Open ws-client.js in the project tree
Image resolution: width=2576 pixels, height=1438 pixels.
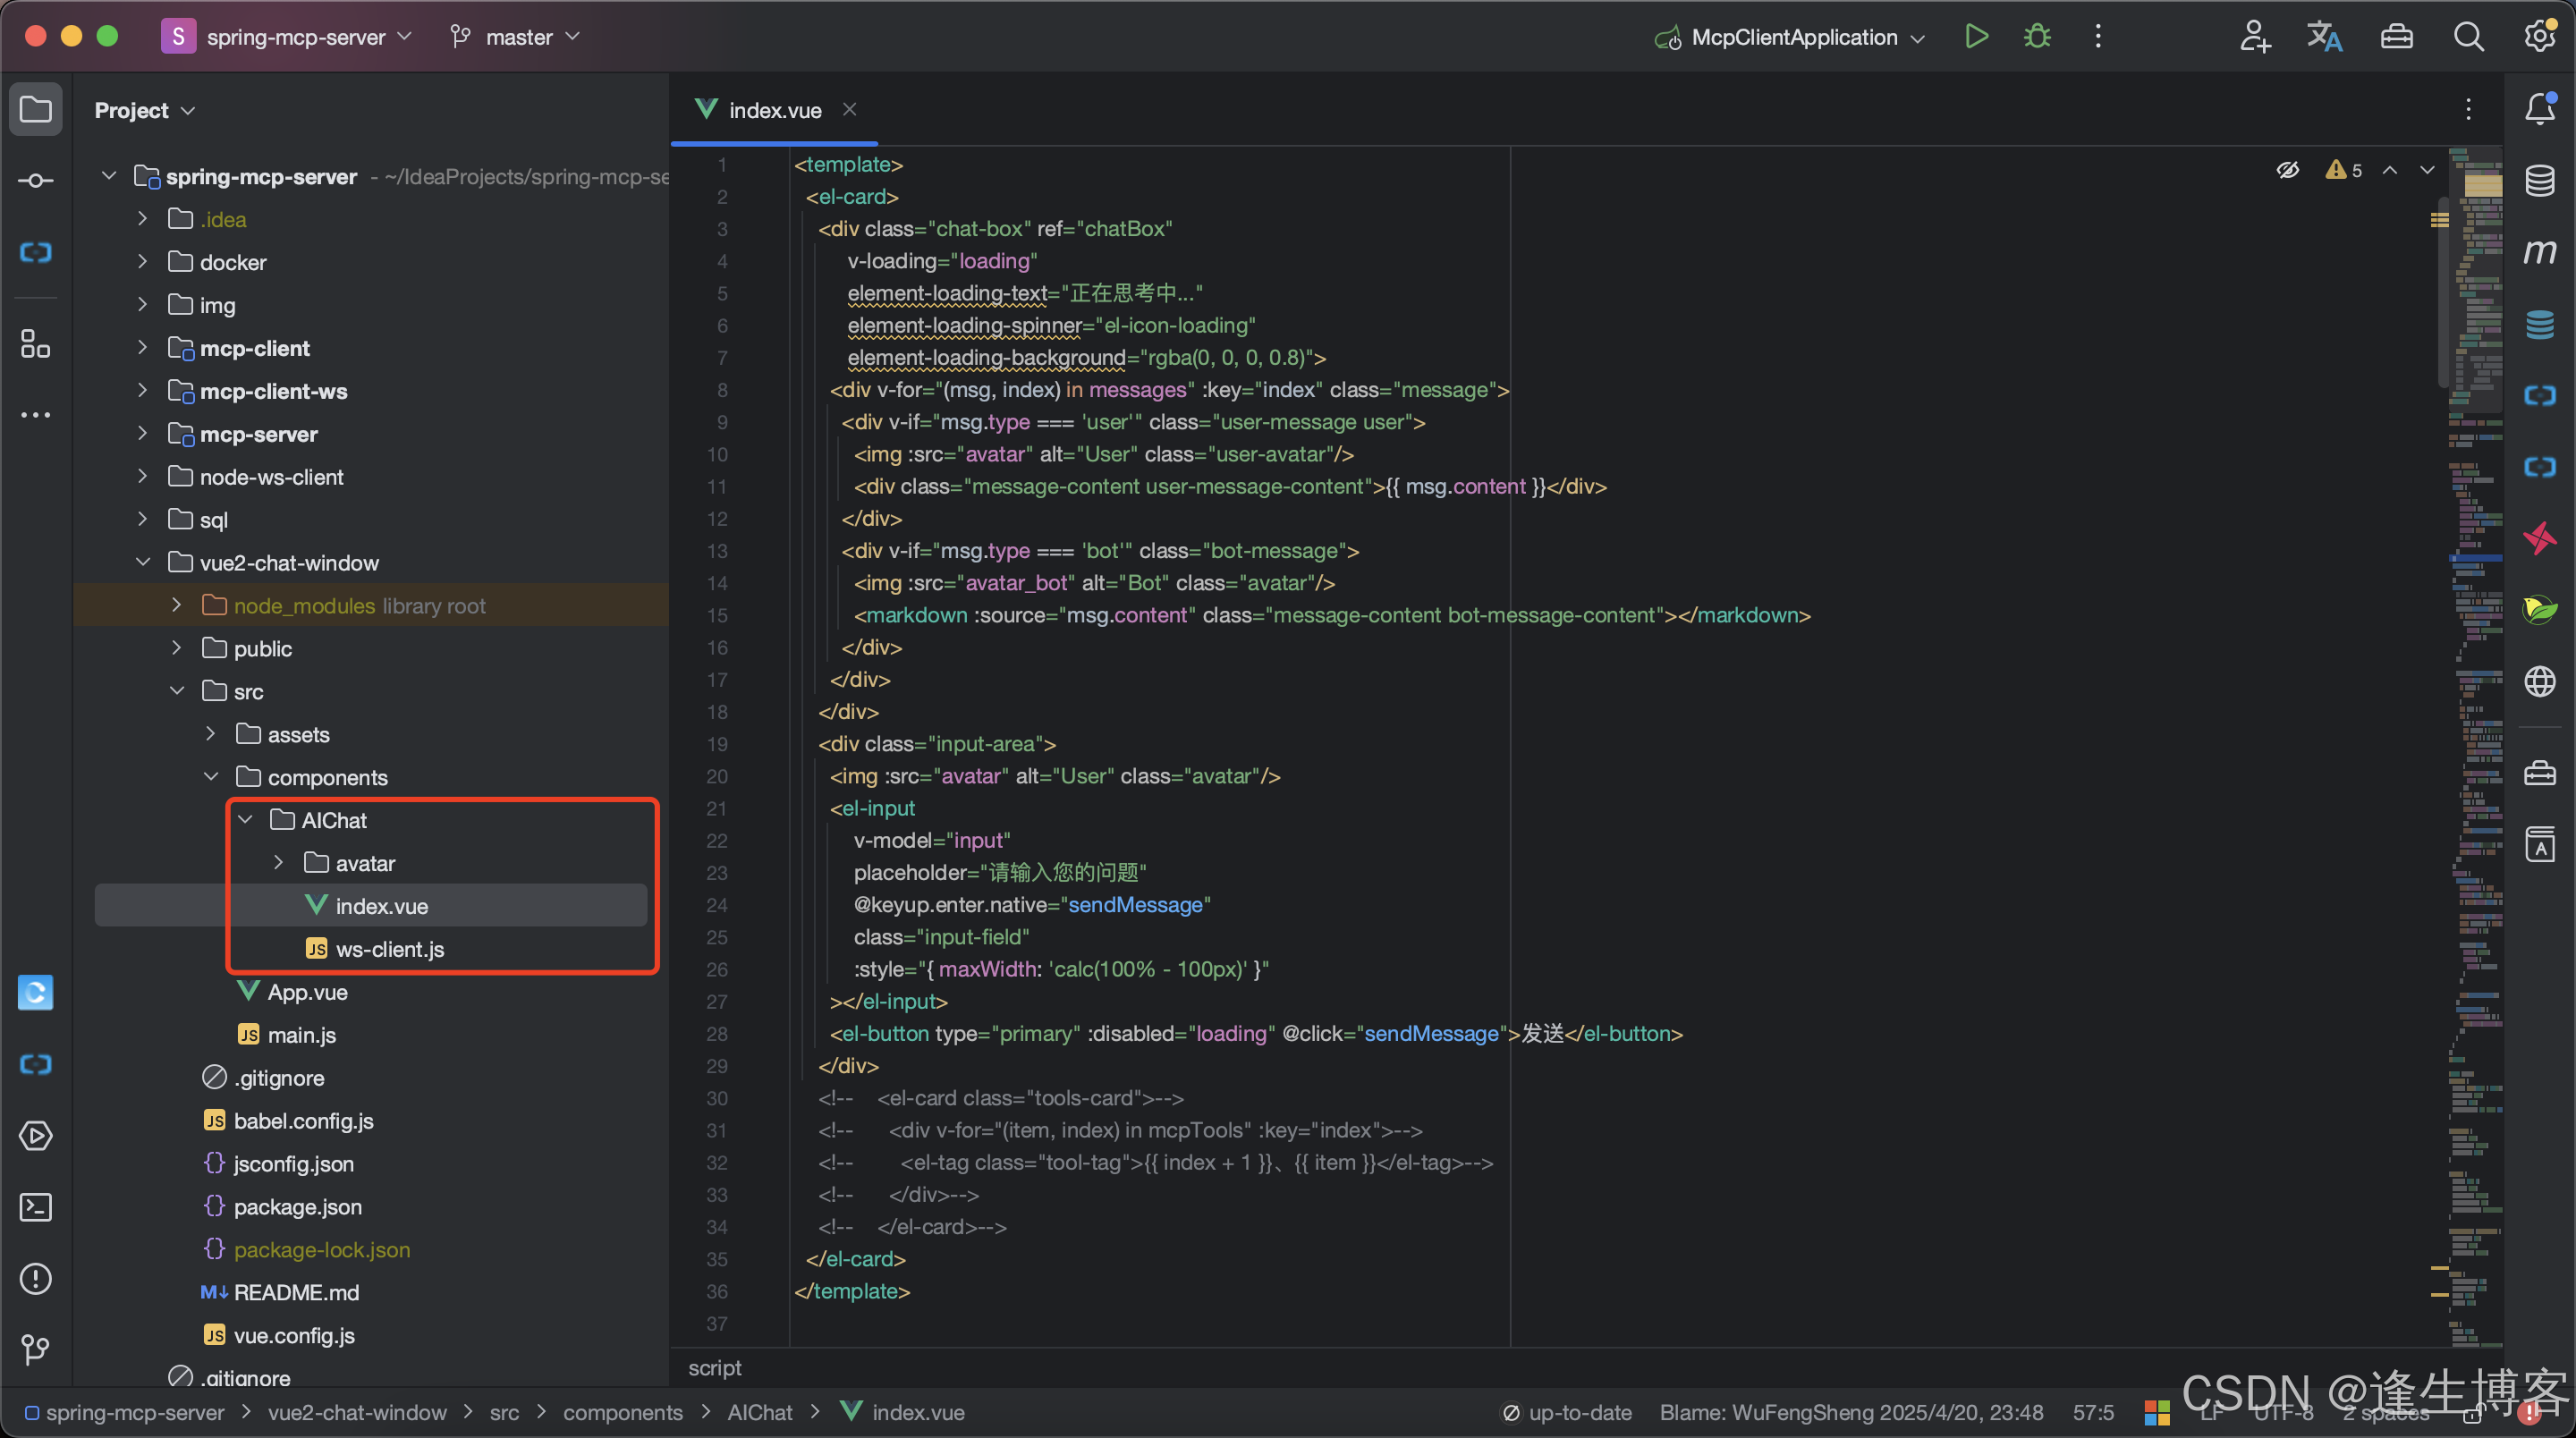click(x=389, y=949)
